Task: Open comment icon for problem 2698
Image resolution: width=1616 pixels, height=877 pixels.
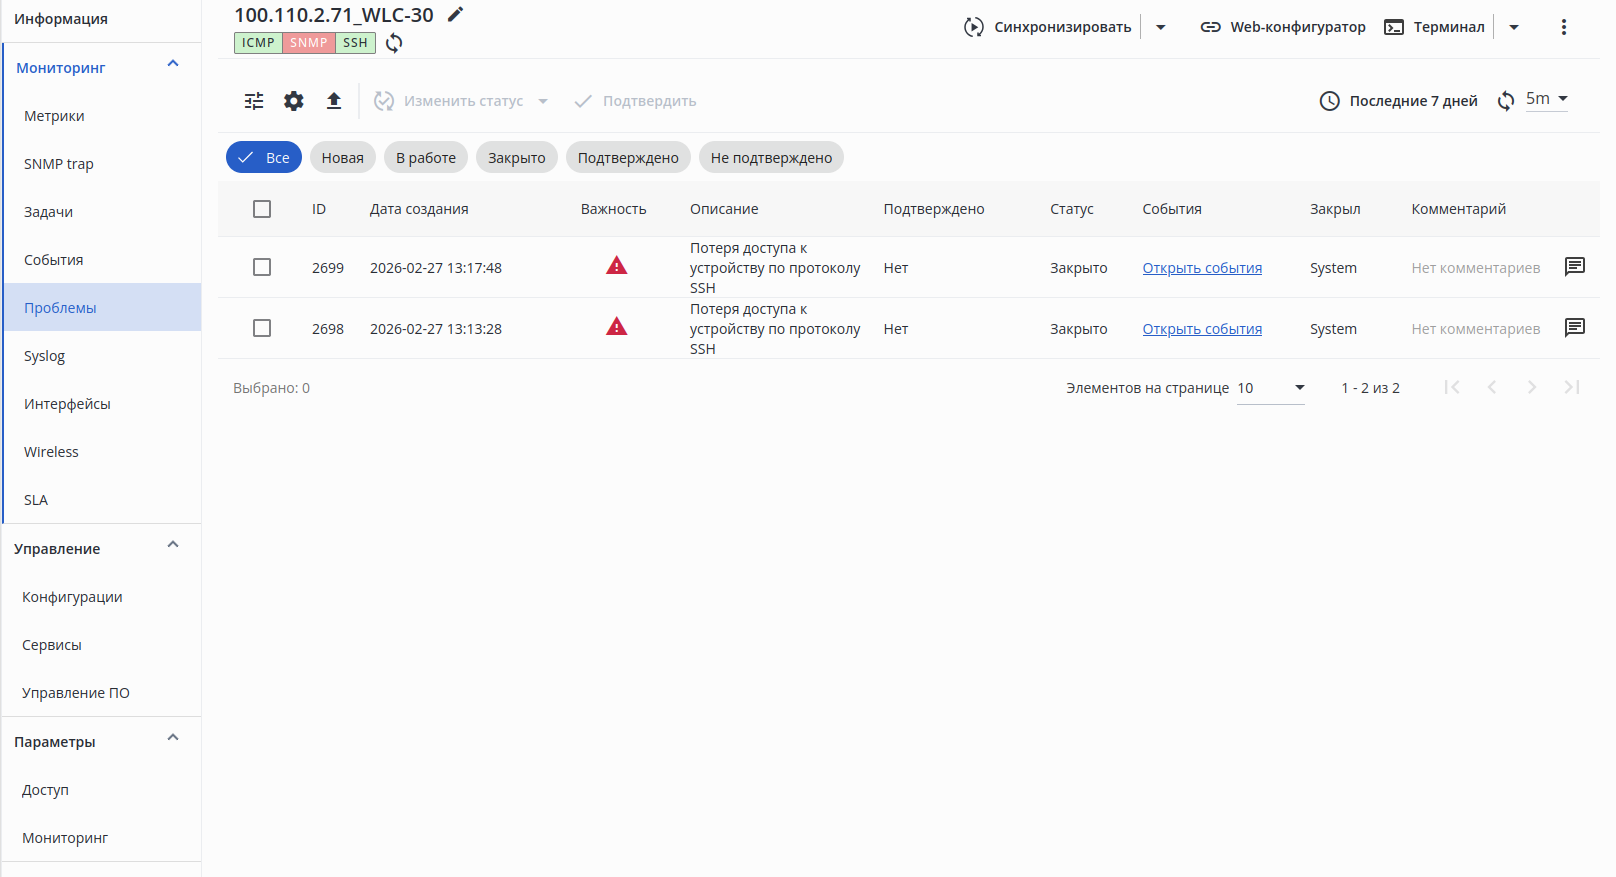Action: click(x=1574, y=328)
